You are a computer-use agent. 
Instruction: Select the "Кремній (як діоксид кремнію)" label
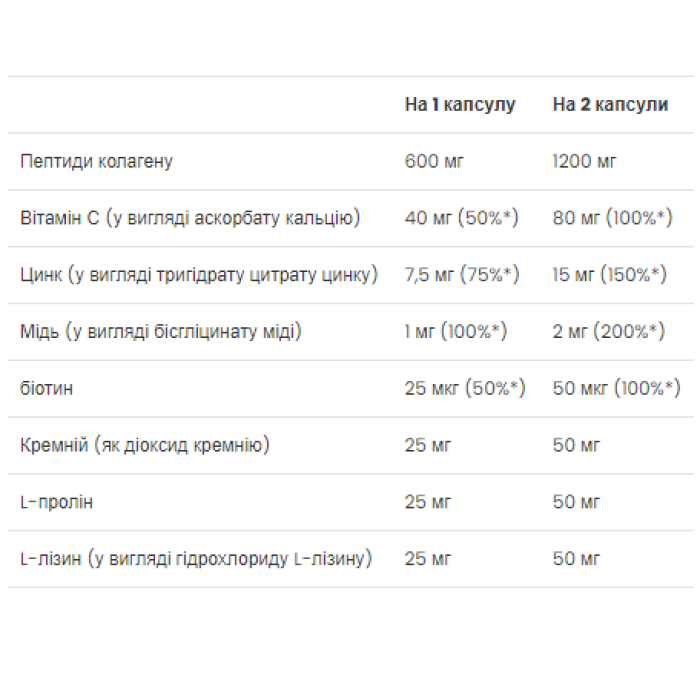[145, 445]
